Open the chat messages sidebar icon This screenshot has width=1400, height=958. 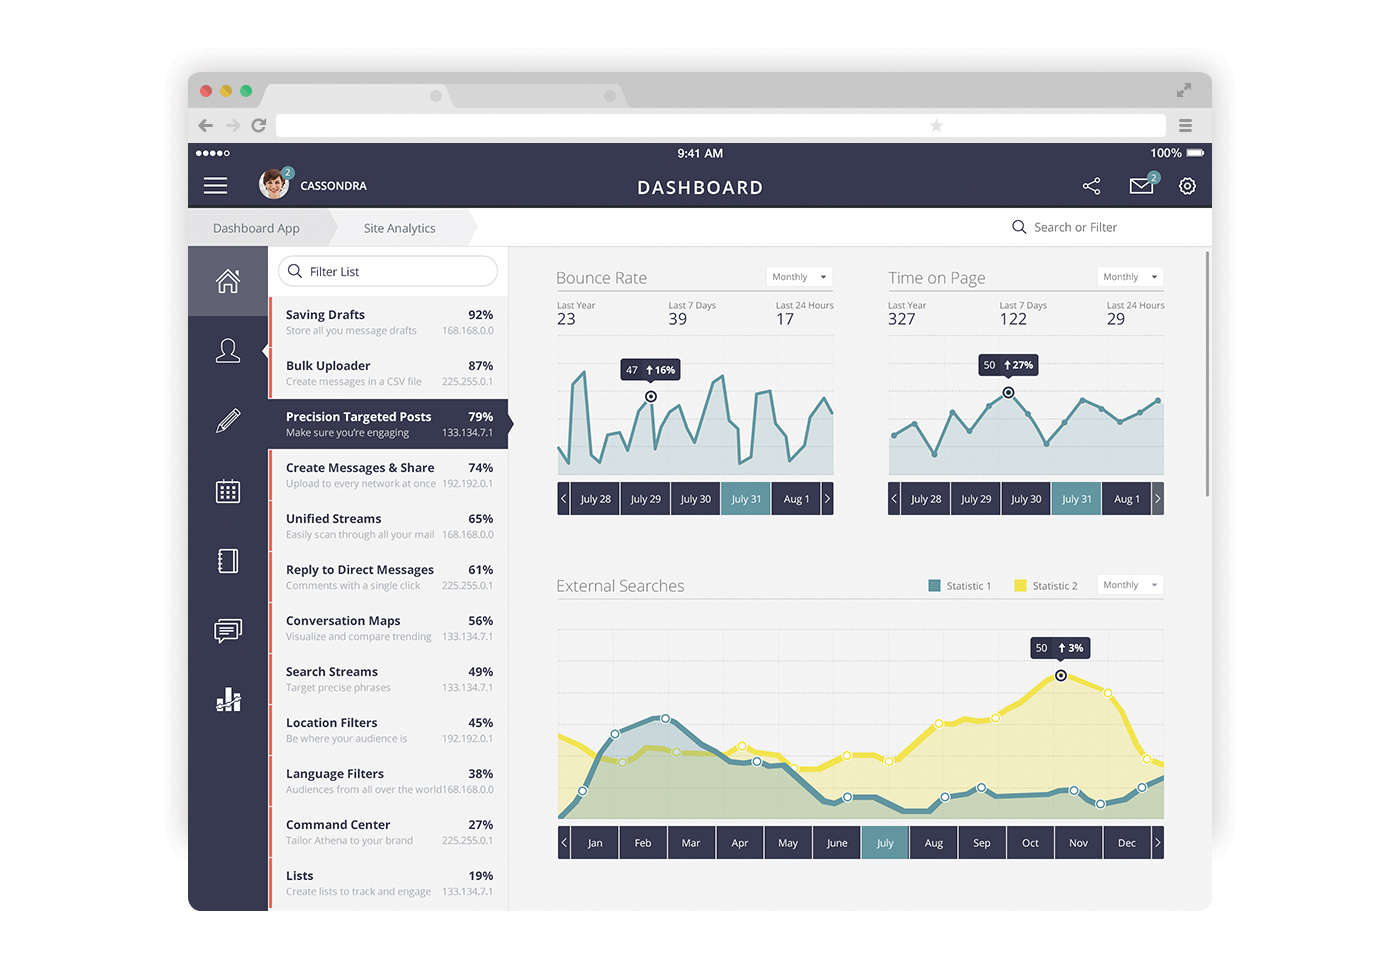click(x=228, y=631)
